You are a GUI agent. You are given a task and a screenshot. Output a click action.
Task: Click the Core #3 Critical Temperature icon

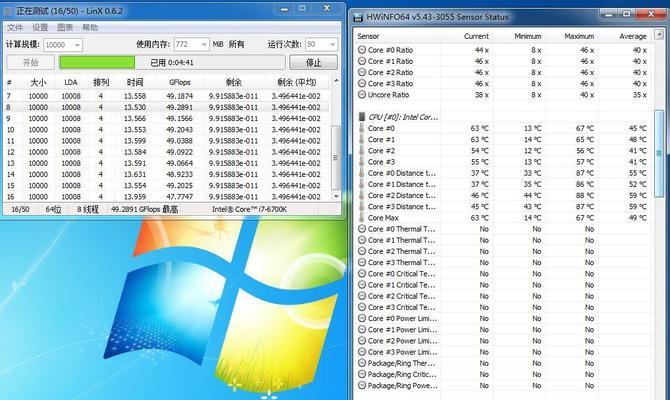362,307
